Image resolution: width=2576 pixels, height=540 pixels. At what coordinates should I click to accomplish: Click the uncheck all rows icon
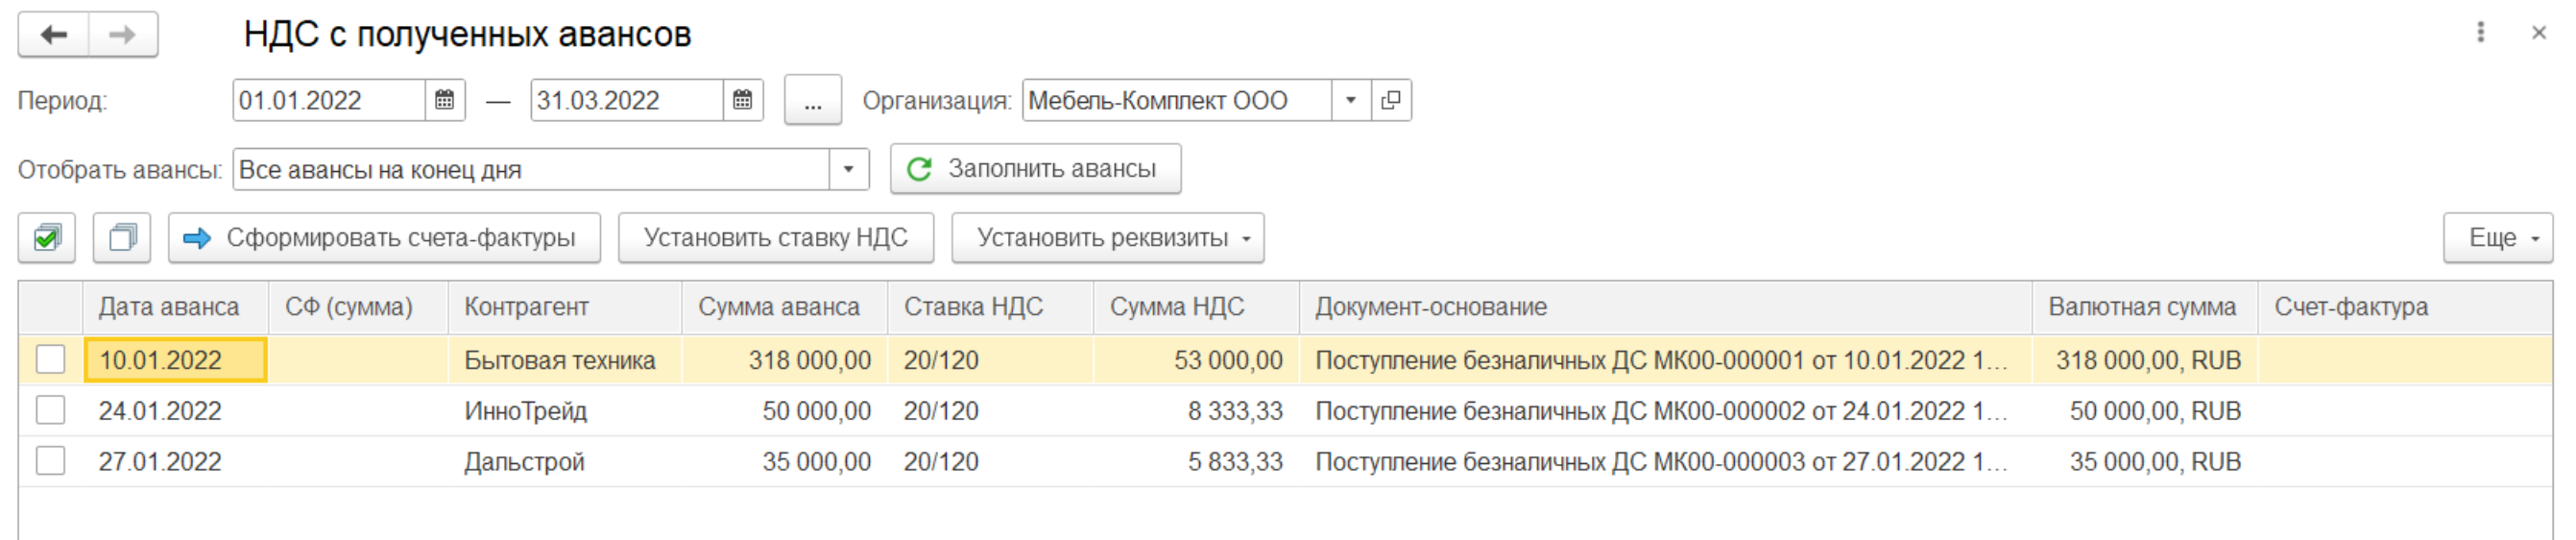(x=122, y=238)
